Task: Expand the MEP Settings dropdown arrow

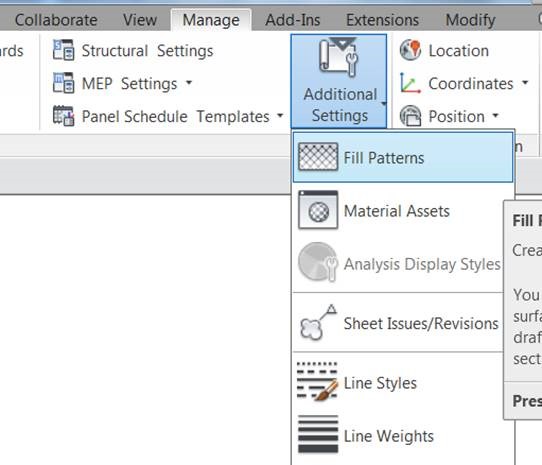Action: 189,83
